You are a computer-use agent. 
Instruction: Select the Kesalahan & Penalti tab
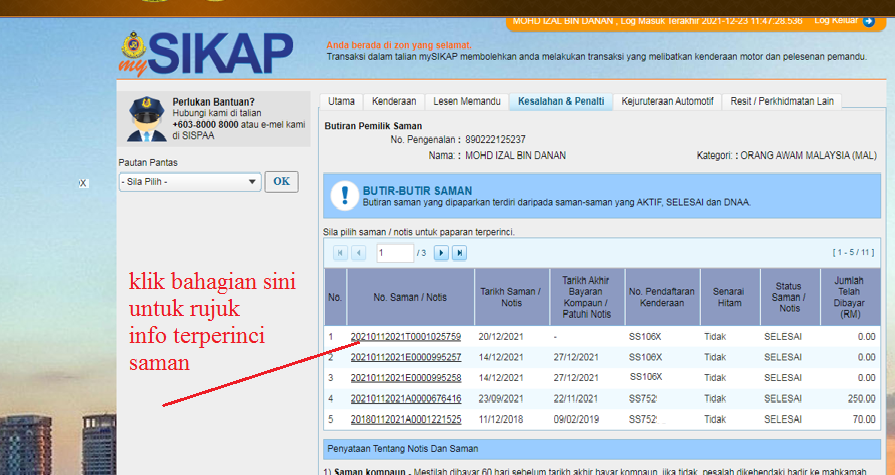[x=561, y=102]
